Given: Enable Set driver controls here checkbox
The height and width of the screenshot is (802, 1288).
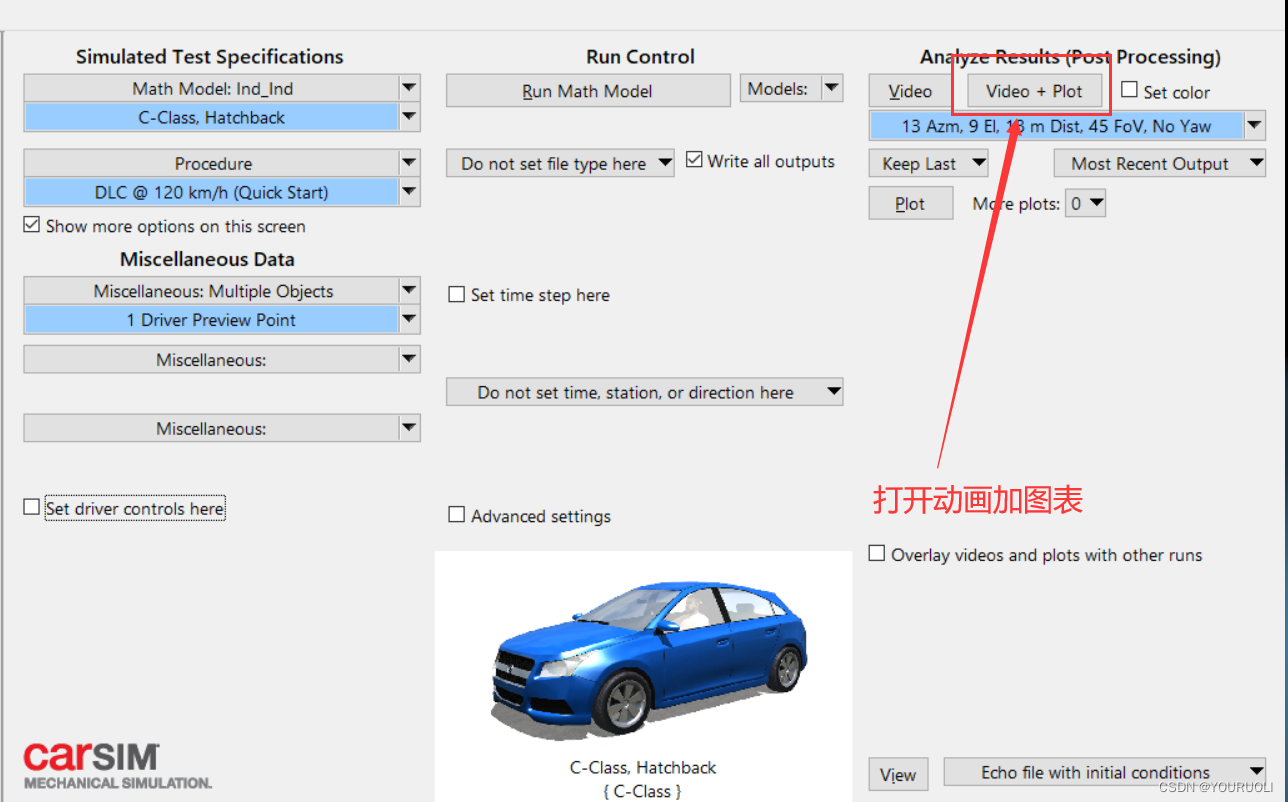Looking at the screenshot, I should (32, 507).
